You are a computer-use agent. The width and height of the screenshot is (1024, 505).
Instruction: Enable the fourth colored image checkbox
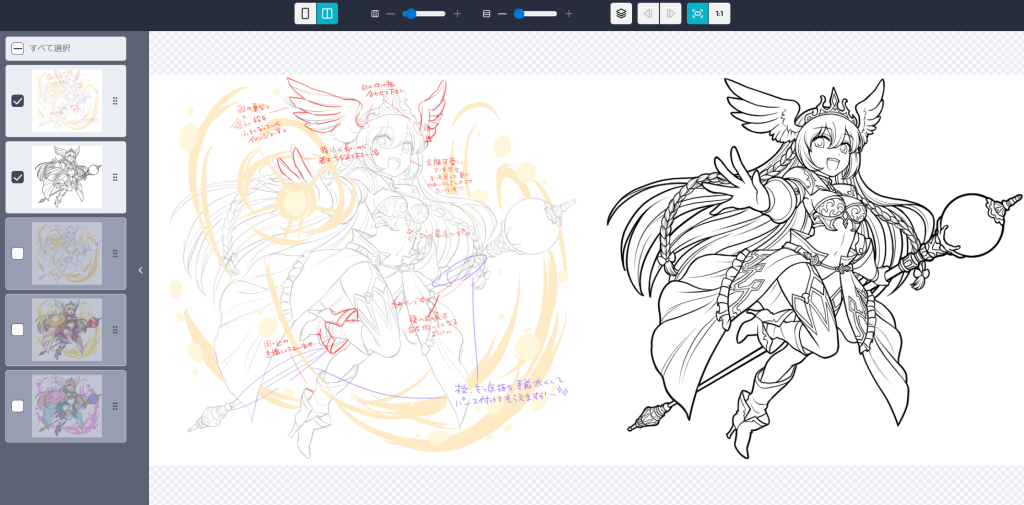(x=18, y=329)
